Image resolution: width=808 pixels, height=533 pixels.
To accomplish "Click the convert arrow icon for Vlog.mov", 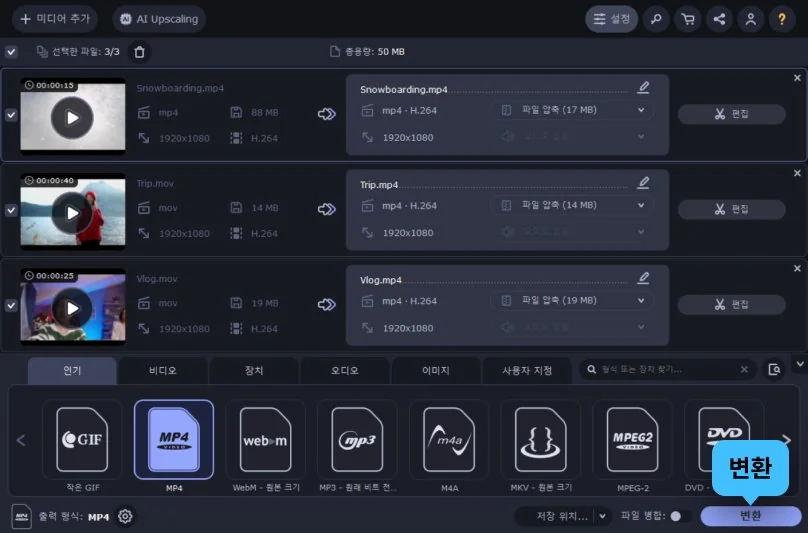I will [x=327, y=305].
